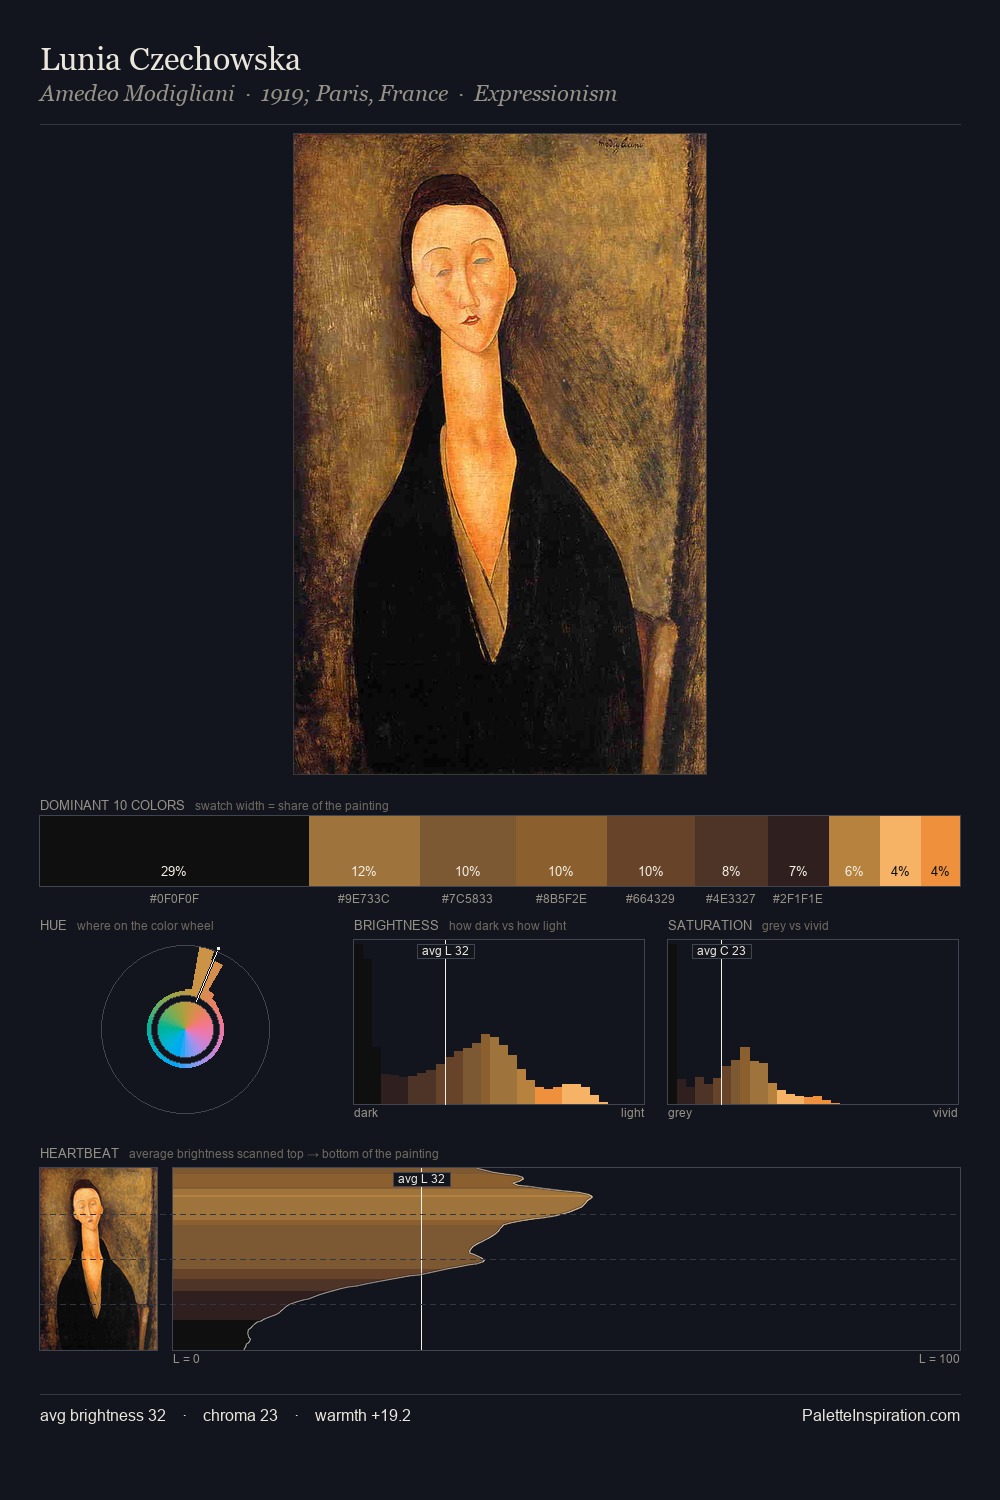
Task: Select the 10% swatch labeled #7C5833
Action: tap(468, 851)
